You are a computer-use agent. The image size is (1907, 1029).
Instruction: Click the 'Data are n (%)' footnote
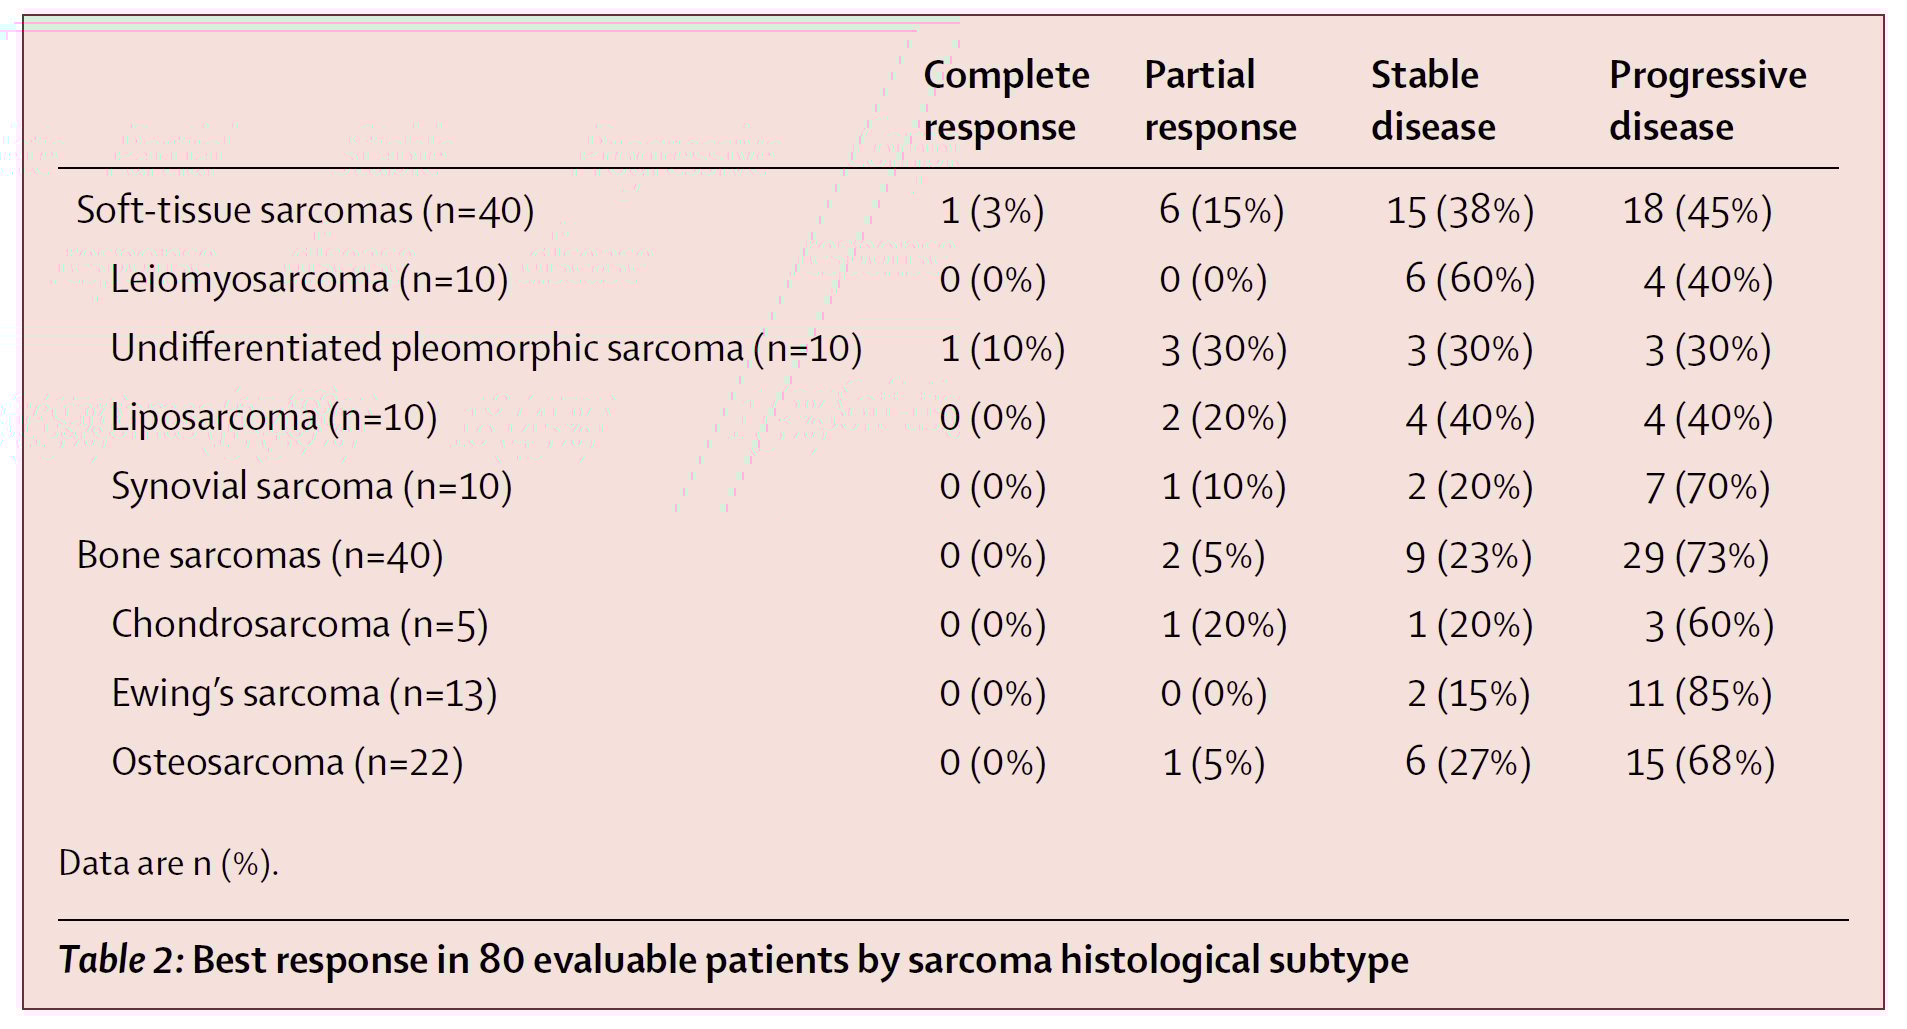coord(168,863)
